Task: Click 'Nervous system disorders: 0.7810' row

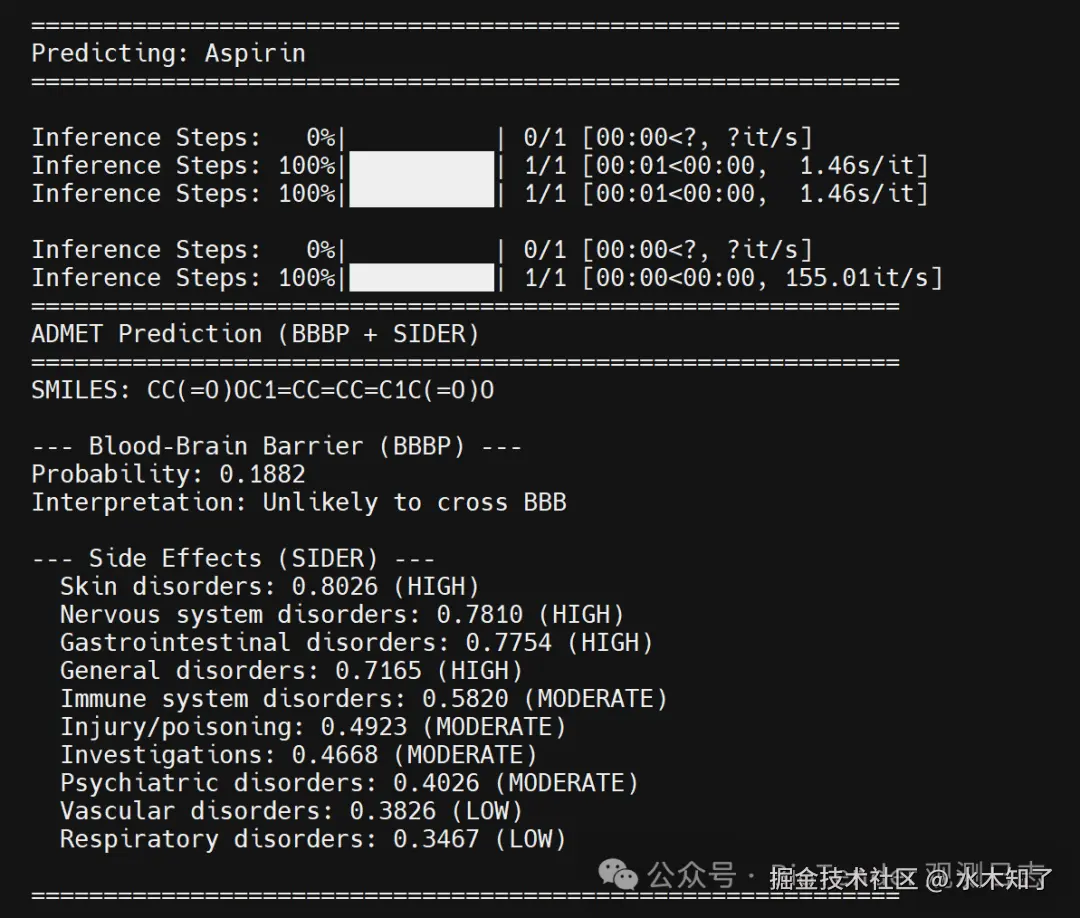Action: click(342, 614)
